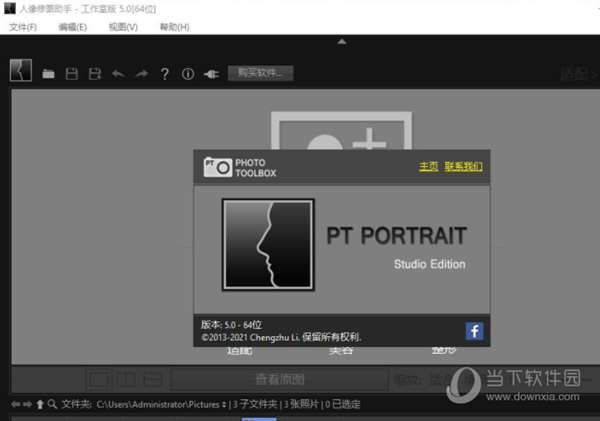Click the PT Portrait face silhouette image
The image size is (600, 421).
click(x=268, y=245)
